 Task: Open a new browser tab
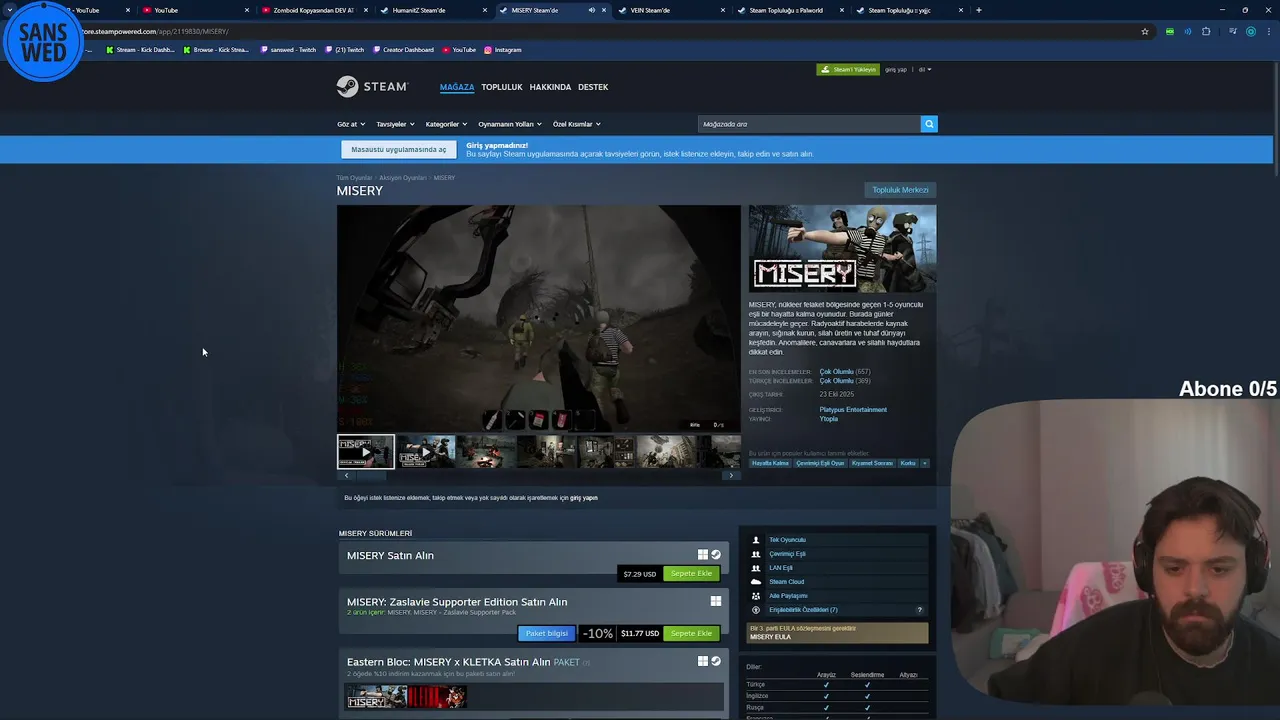978,10
